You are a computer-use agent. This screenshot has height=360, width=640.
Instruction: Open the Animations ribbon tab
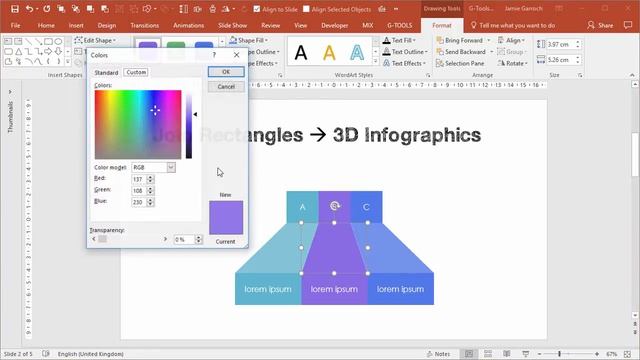[188, 25]
